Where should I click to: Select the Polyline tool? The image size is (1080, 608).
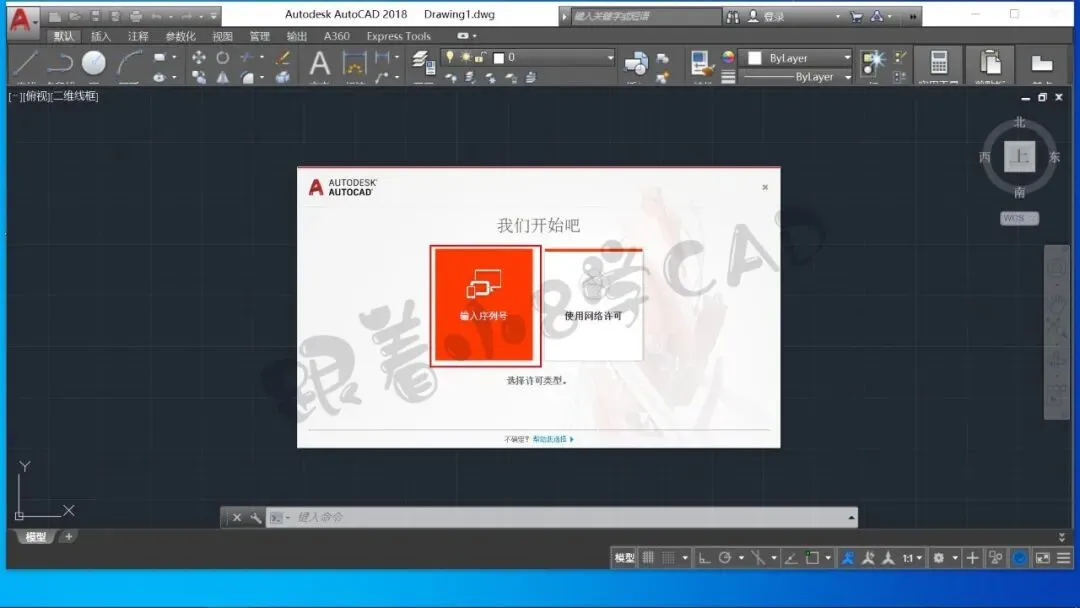pyautogui.click(x=61, y=63)
